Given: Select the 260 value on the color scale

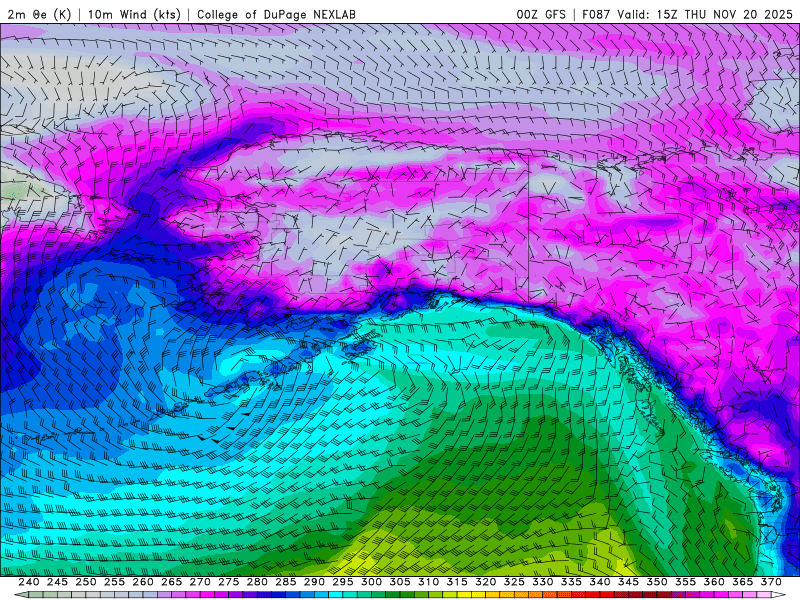Looking at the screenshot, I should tap(143, 582).
